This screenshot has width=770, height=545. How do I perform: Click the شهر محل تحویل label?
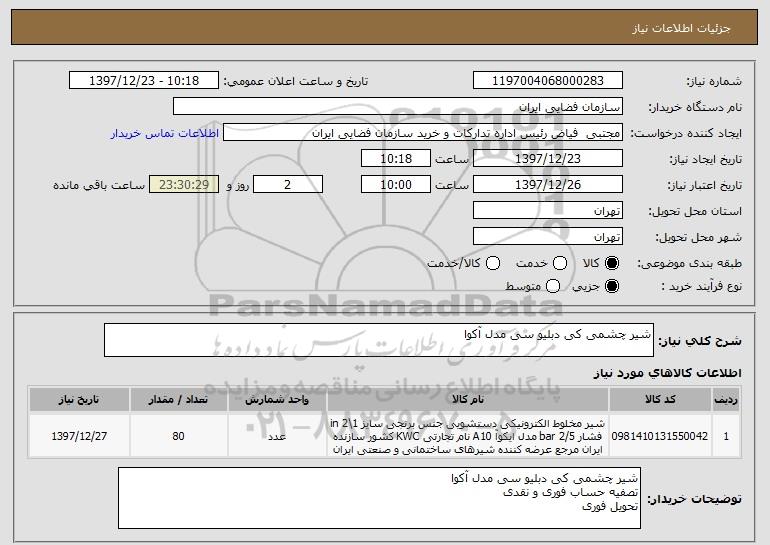(x=699, y=237)
